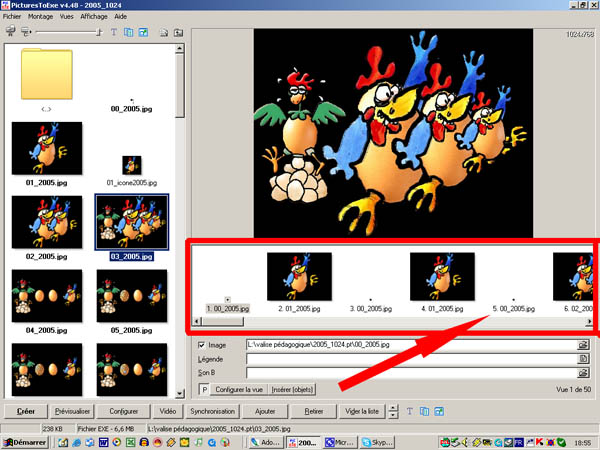Select the 01_2005.jpg thumbnail in the file browser
600x450 pixels.
(x=47, y=148)
